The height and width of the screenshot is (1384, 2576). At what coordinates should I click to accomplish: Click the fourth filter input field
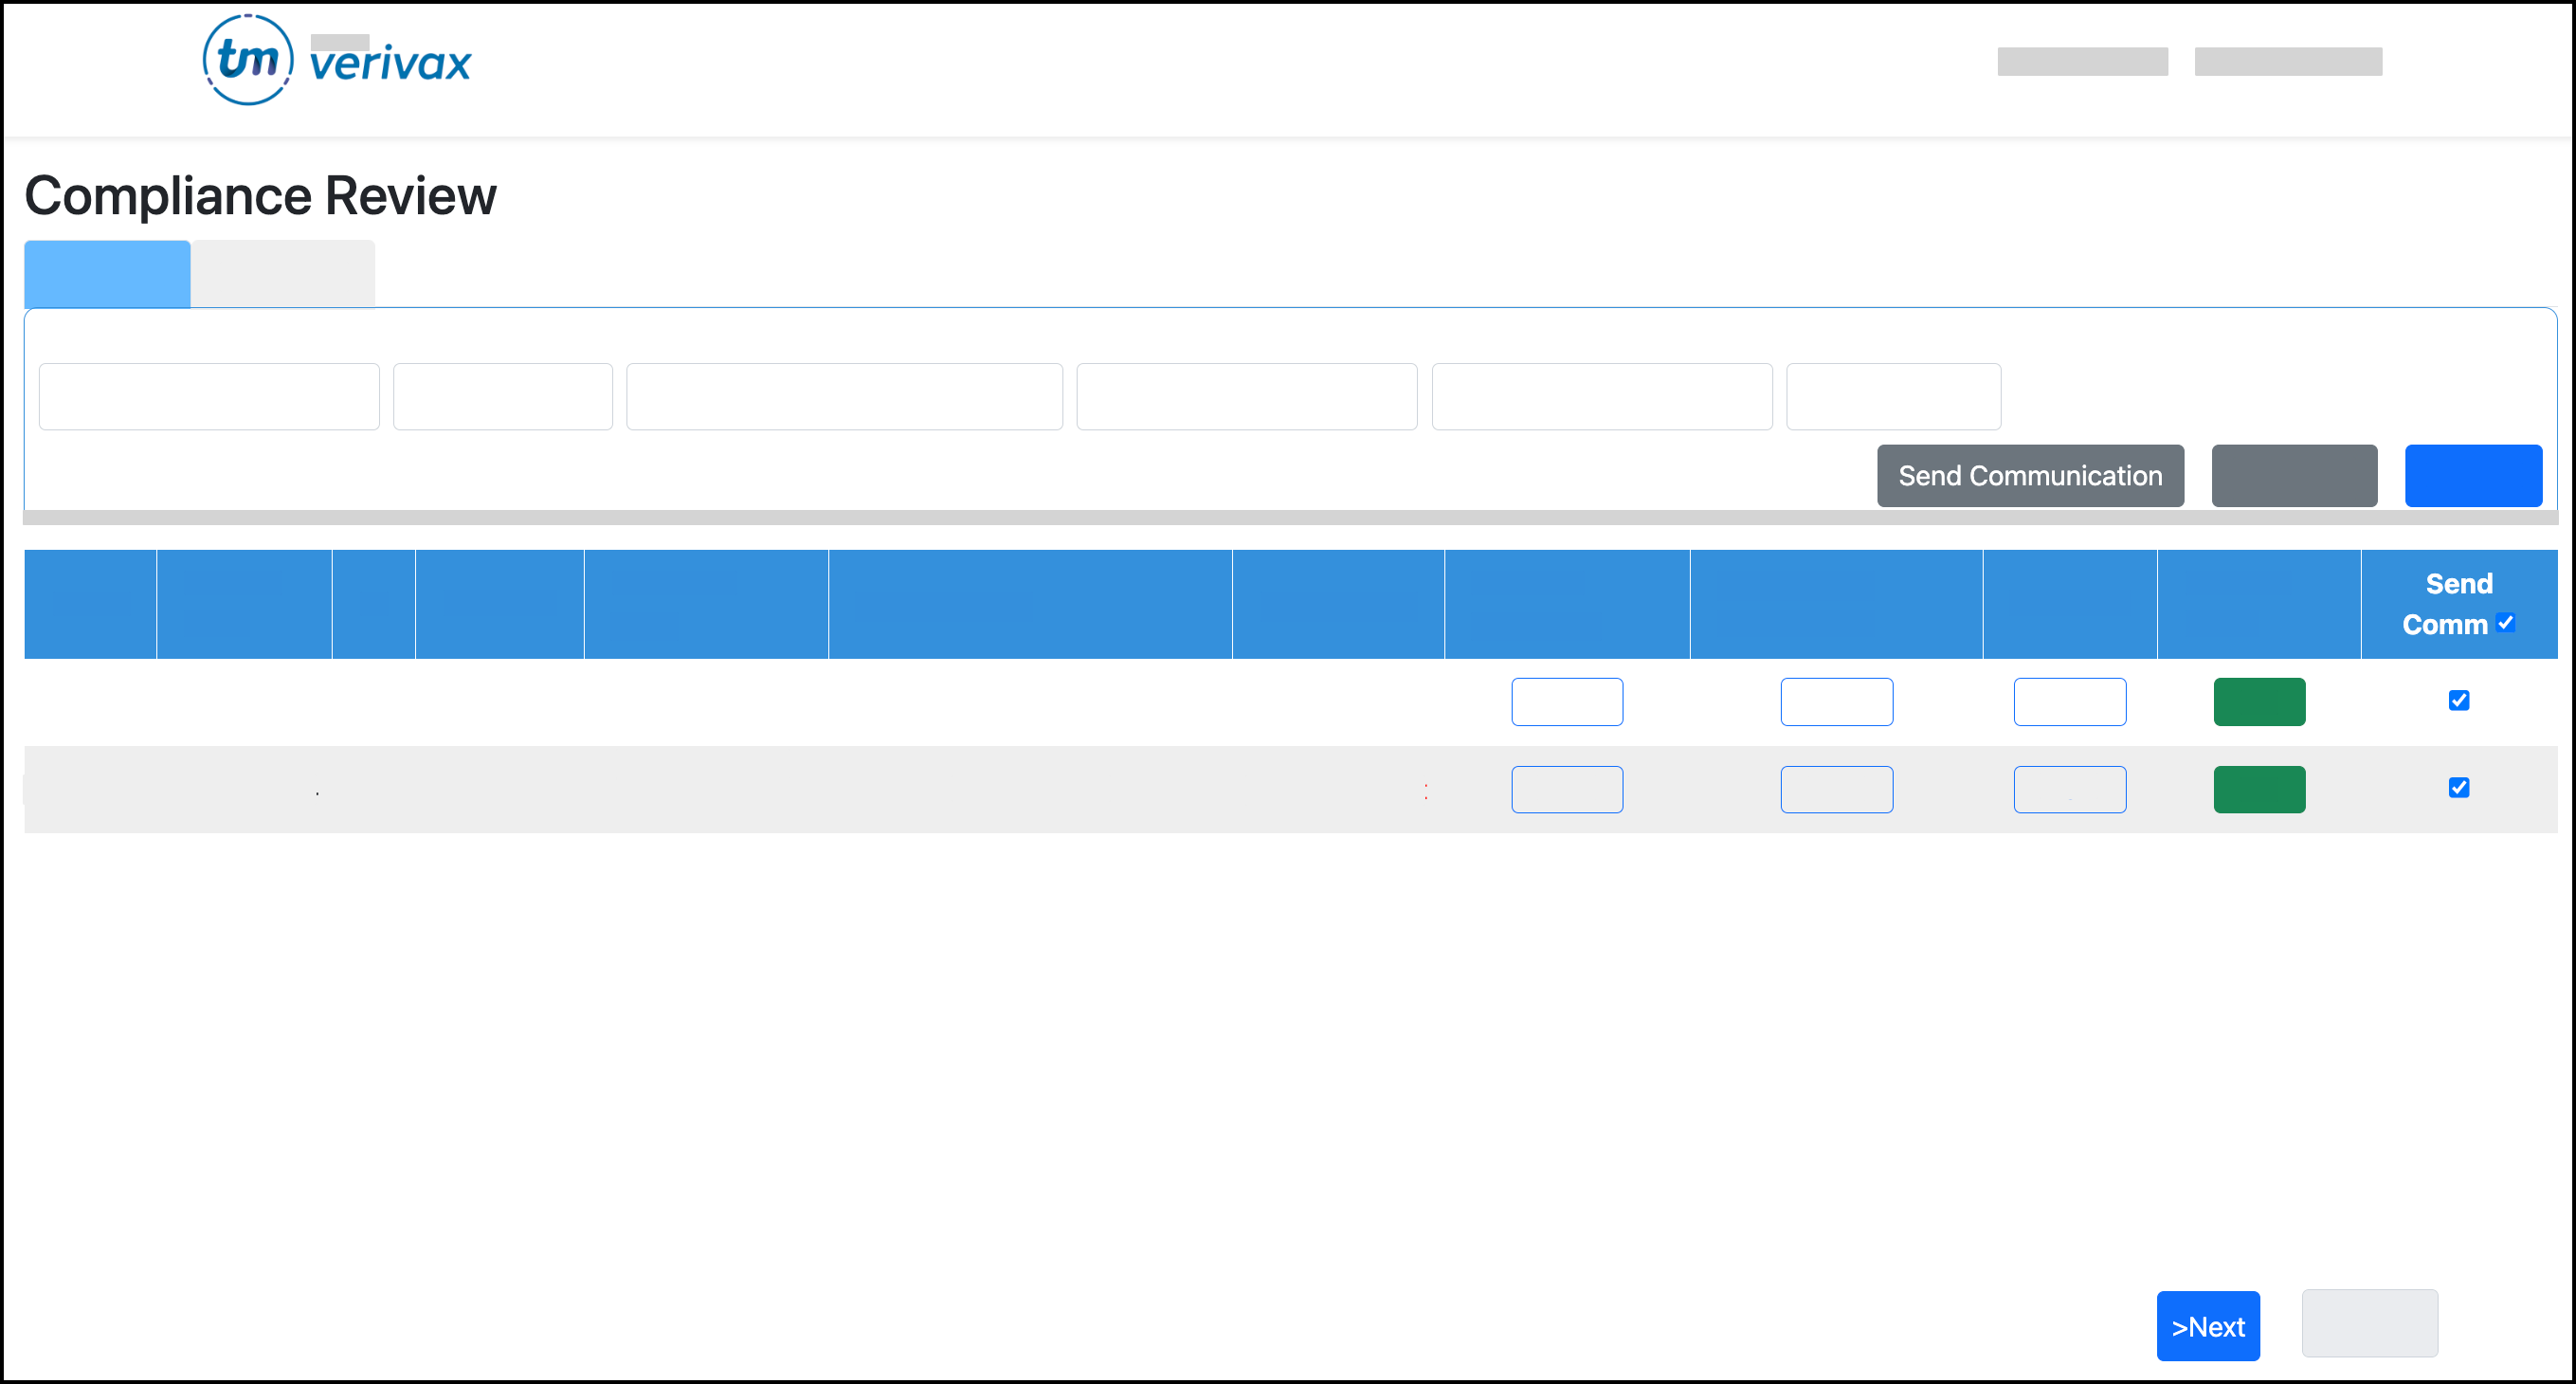click(1249, 397)
